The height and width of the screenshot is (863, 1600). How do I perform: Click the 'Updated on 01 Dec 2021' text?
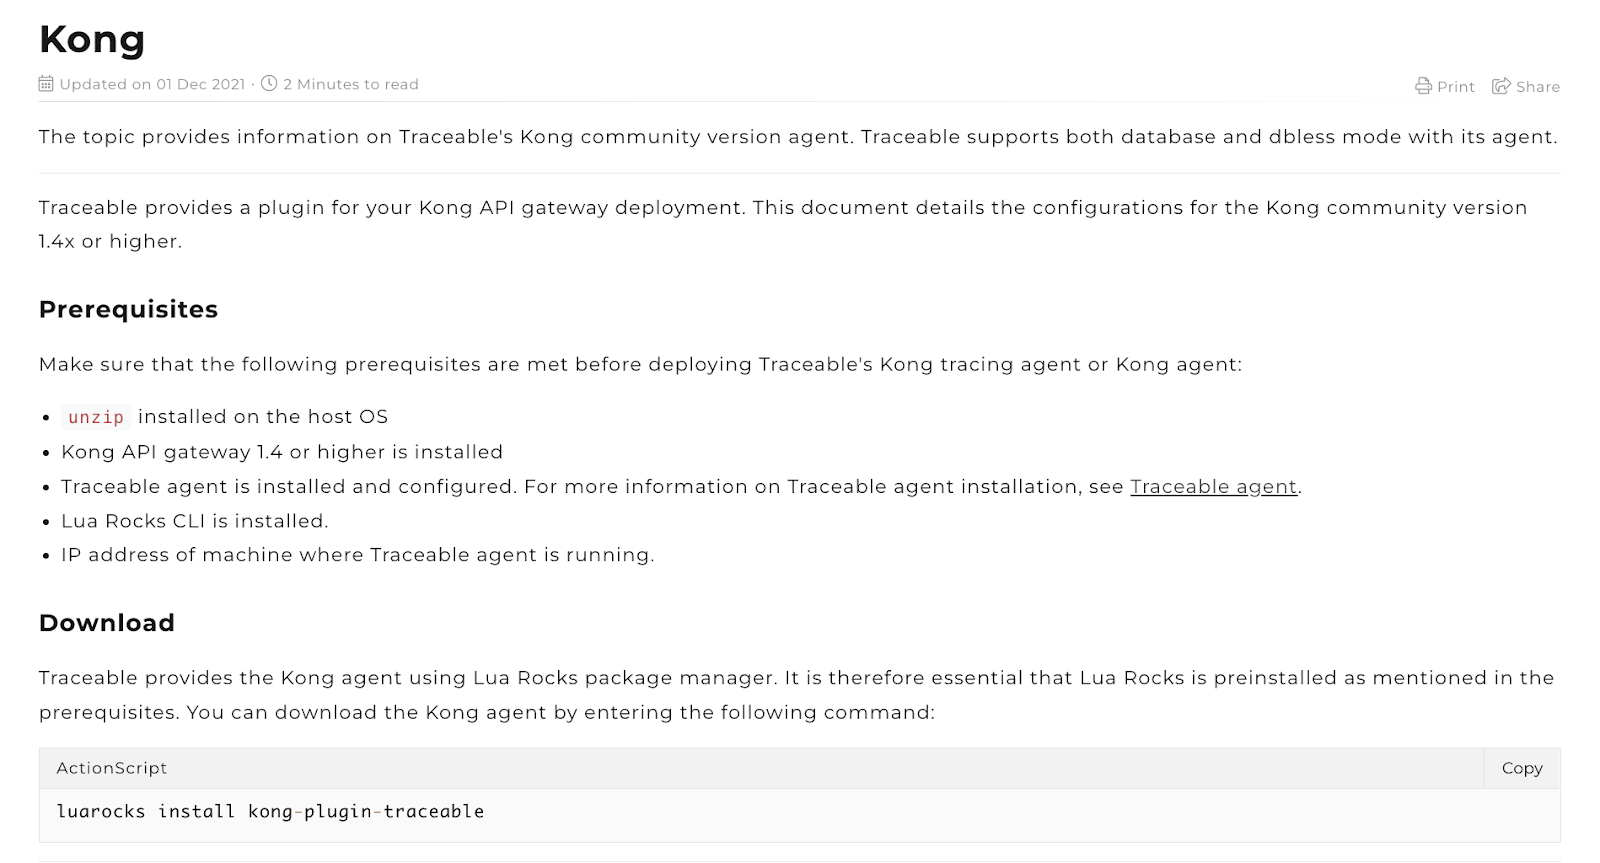(x=152, y=84)
